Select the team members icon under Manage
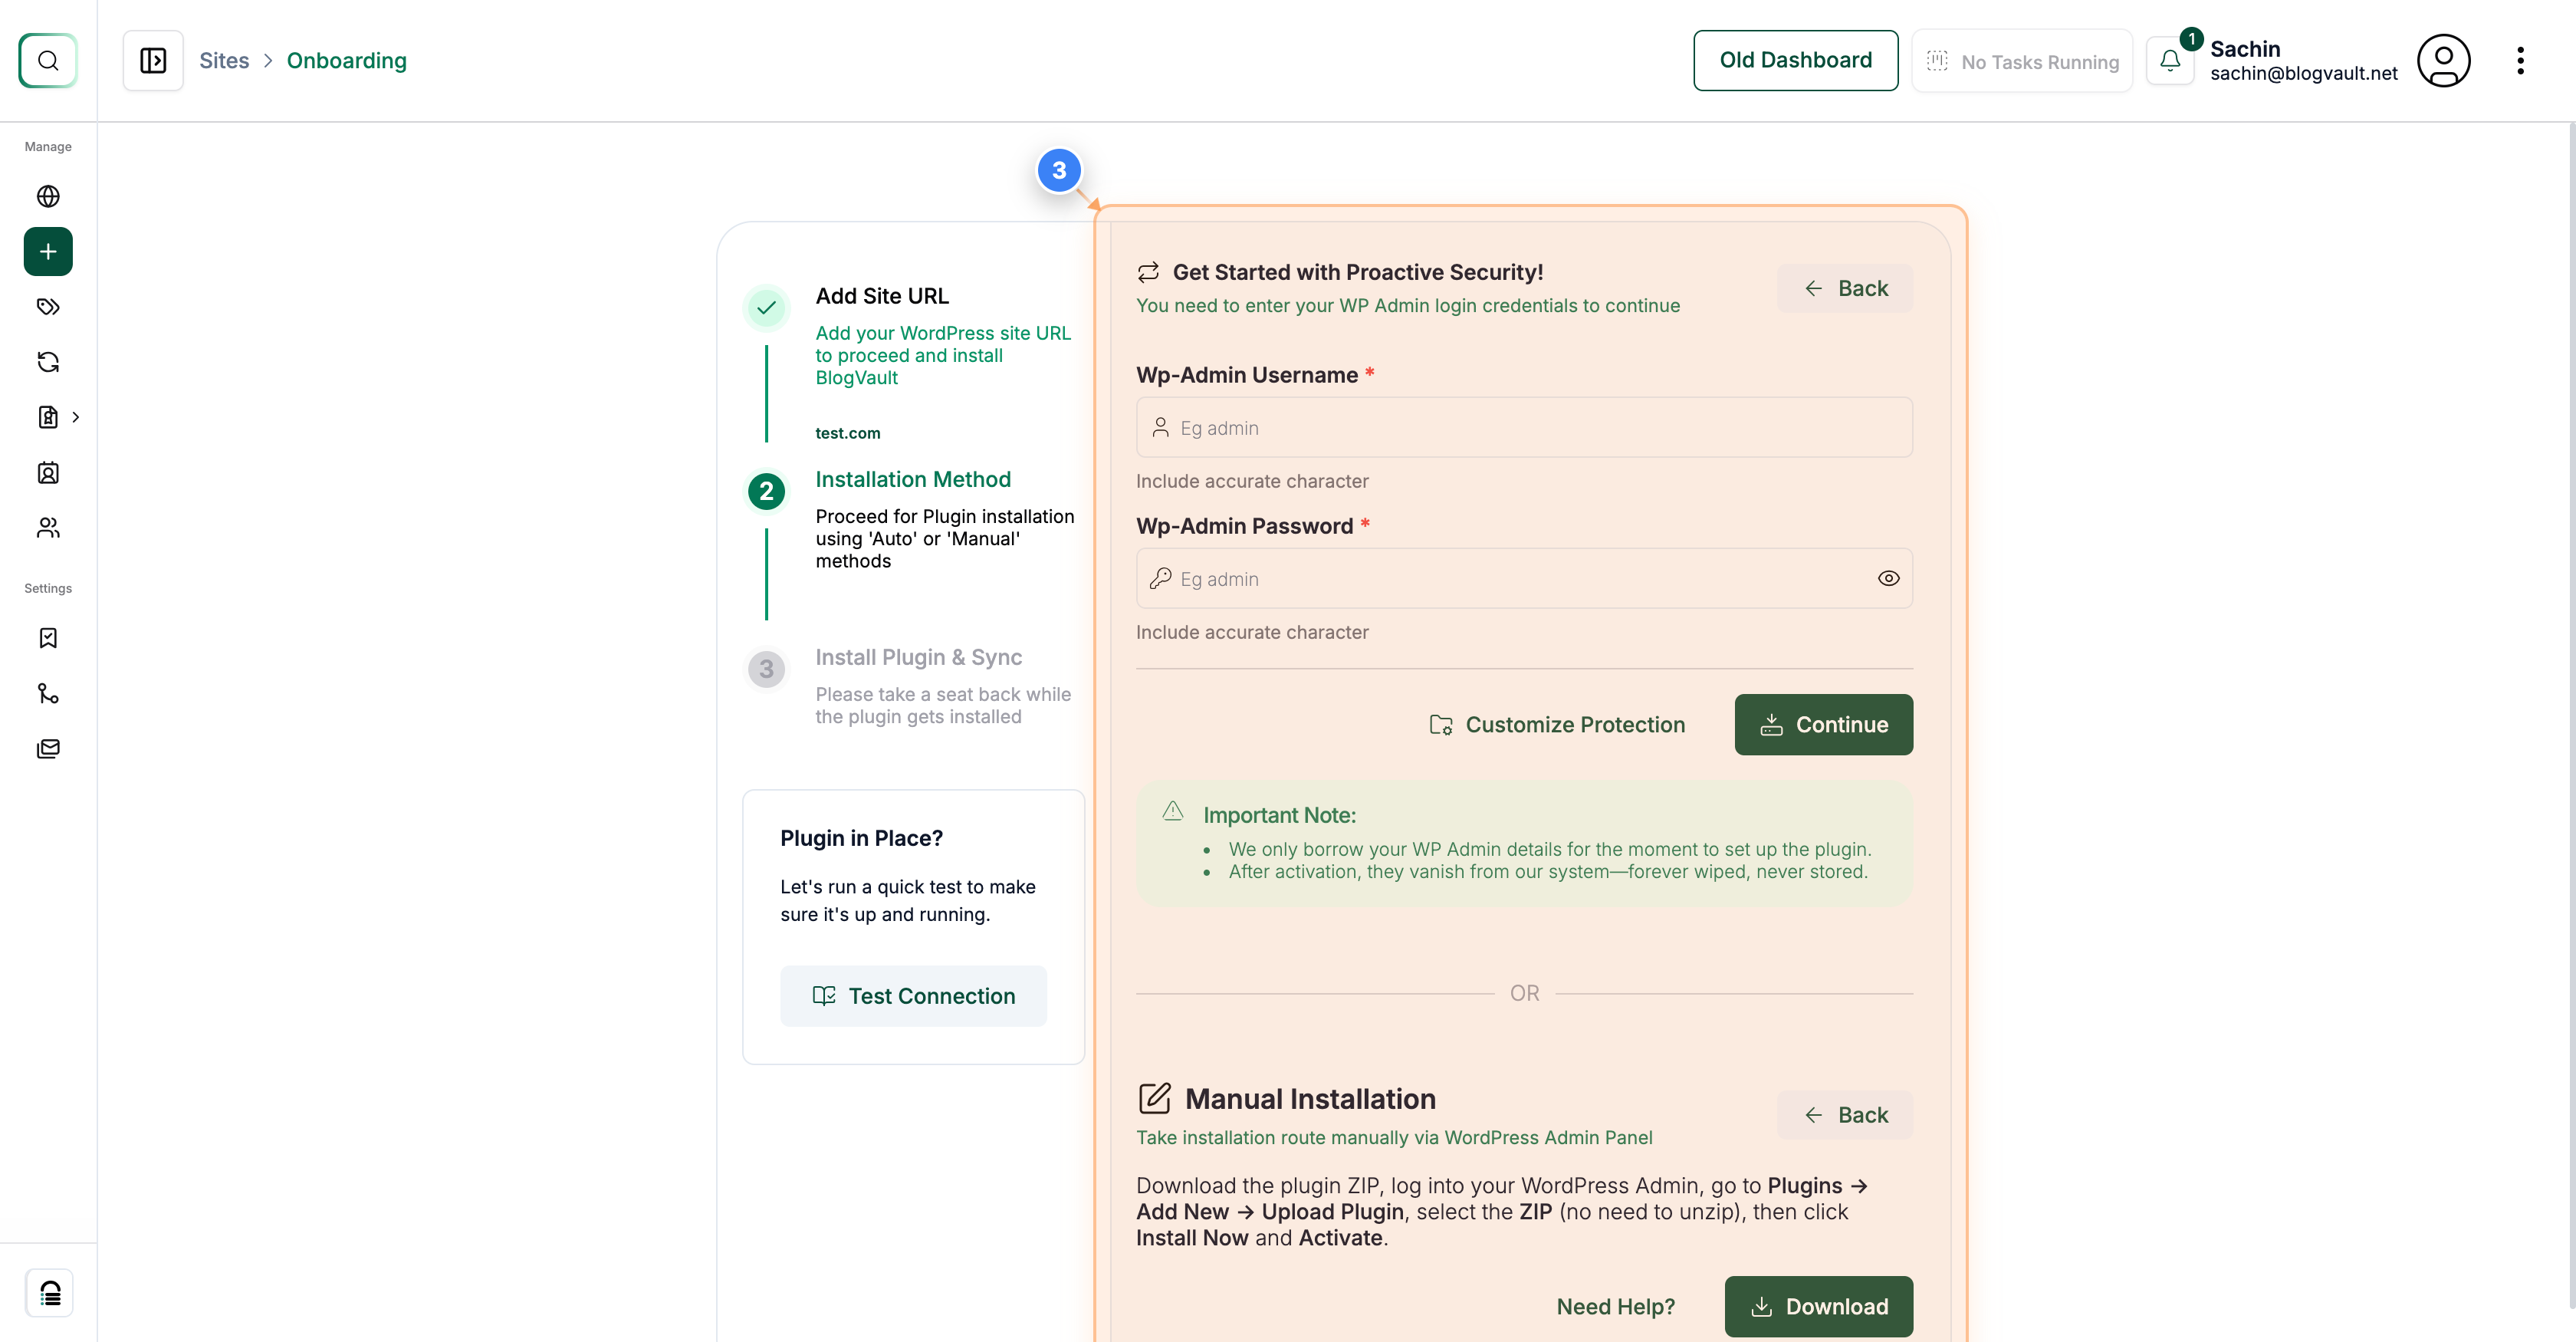 [x=47, y=528]
